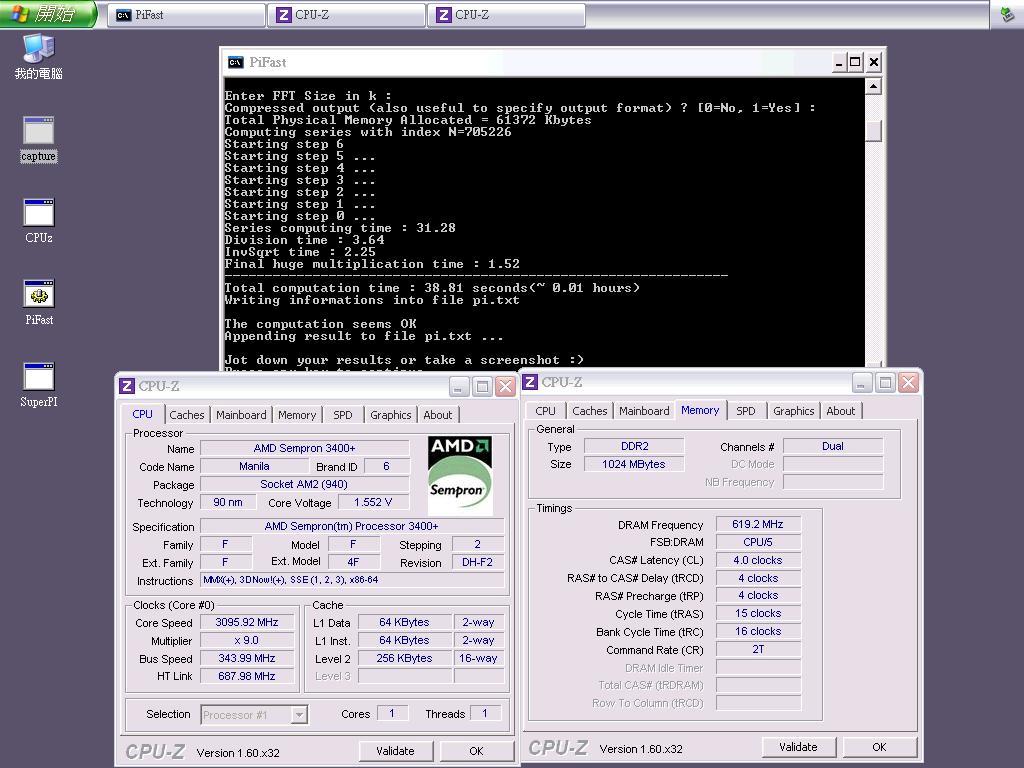
Task: Open Caches tab in left CPU-Z window
Action: pos(187,415)
